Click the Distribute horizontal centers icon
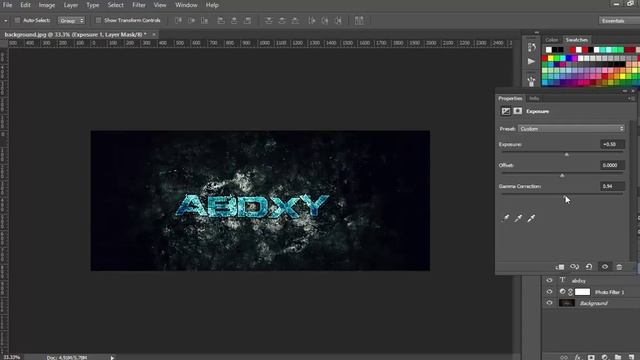Viewport: 640px width, 360px height. coord(325,20)
